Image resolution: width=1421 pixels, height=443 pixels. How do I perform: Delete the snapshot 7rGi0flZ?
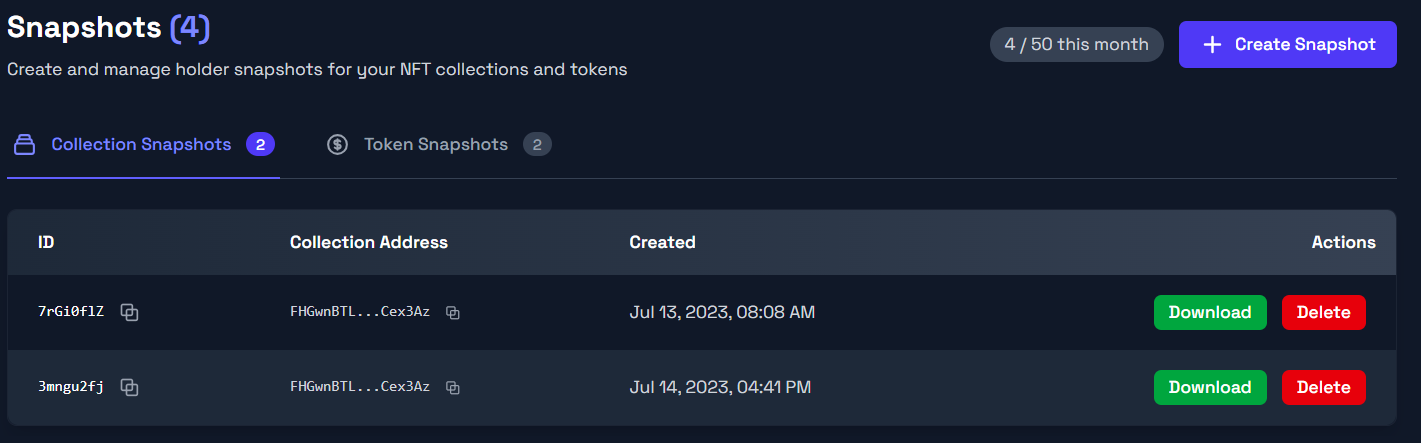click(1323, 312)
